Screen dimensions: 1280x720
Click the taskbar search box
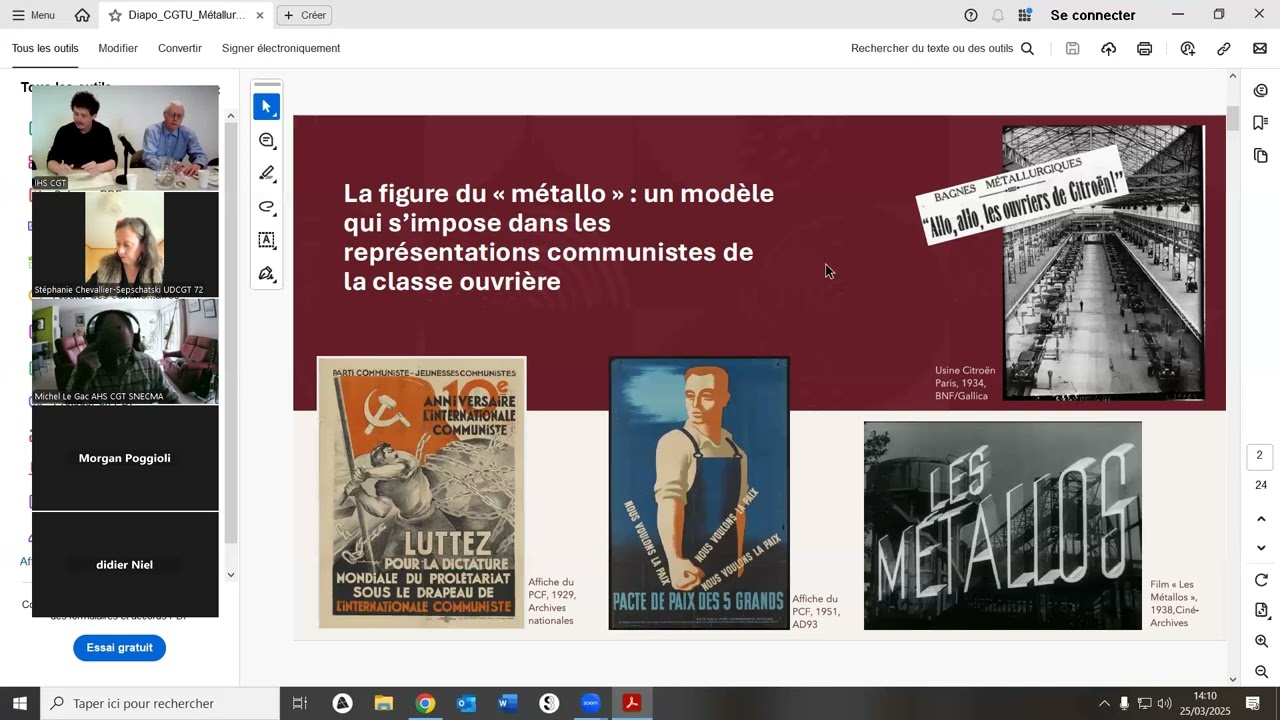coord(160,703)
